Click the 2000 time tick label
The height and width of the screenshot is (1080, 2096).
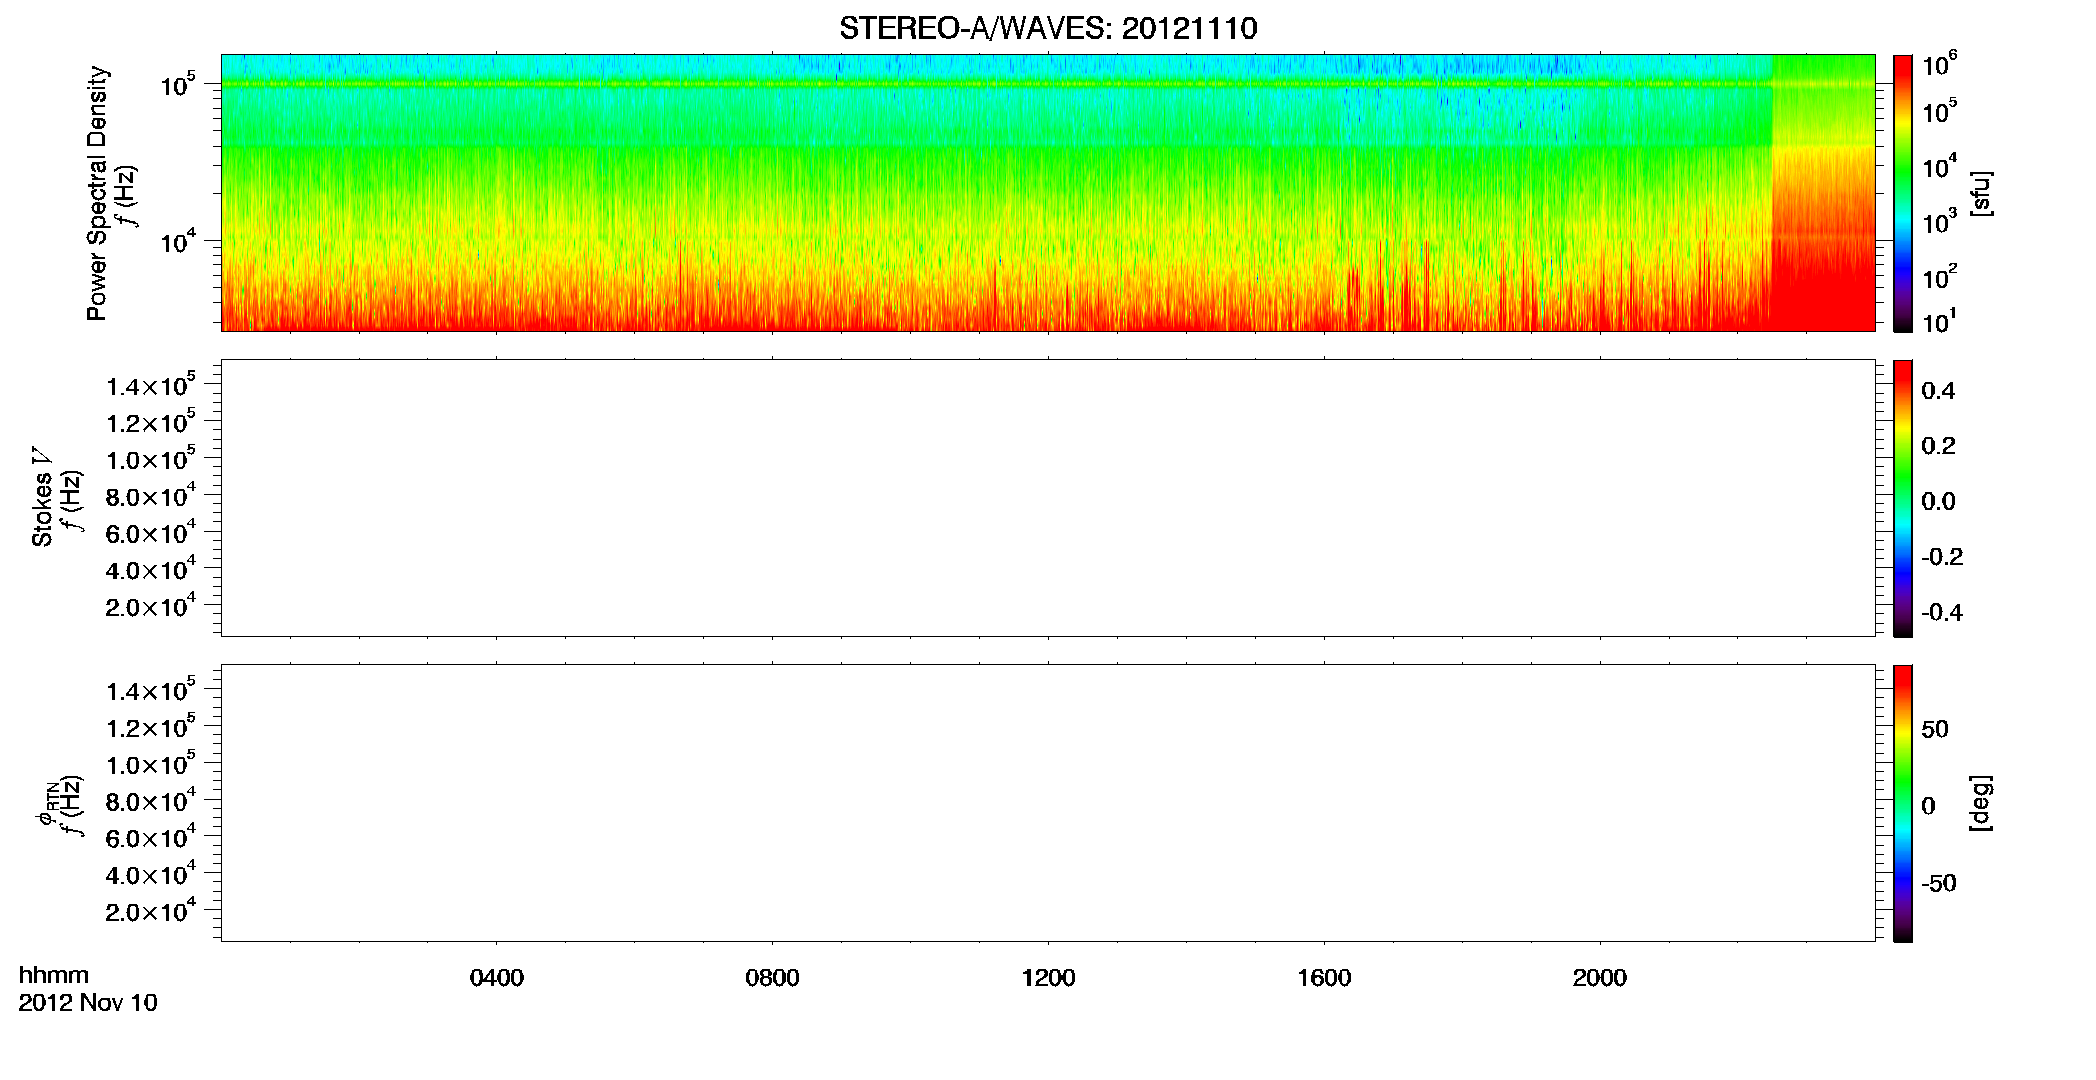click(x=1600, y=978)
